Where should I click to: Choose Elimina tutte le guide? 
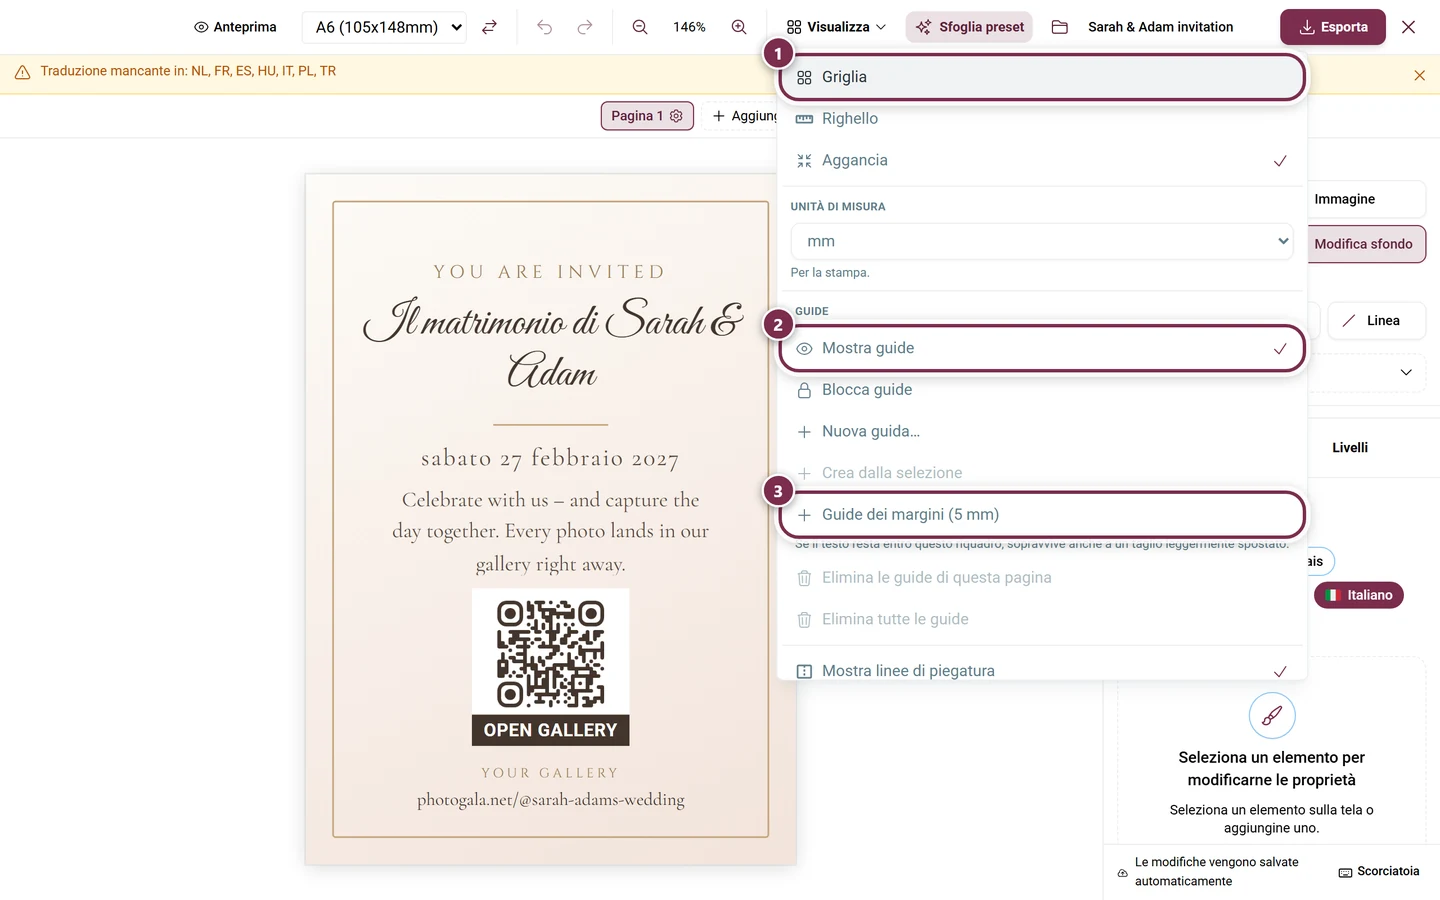tap(1042, 620)
